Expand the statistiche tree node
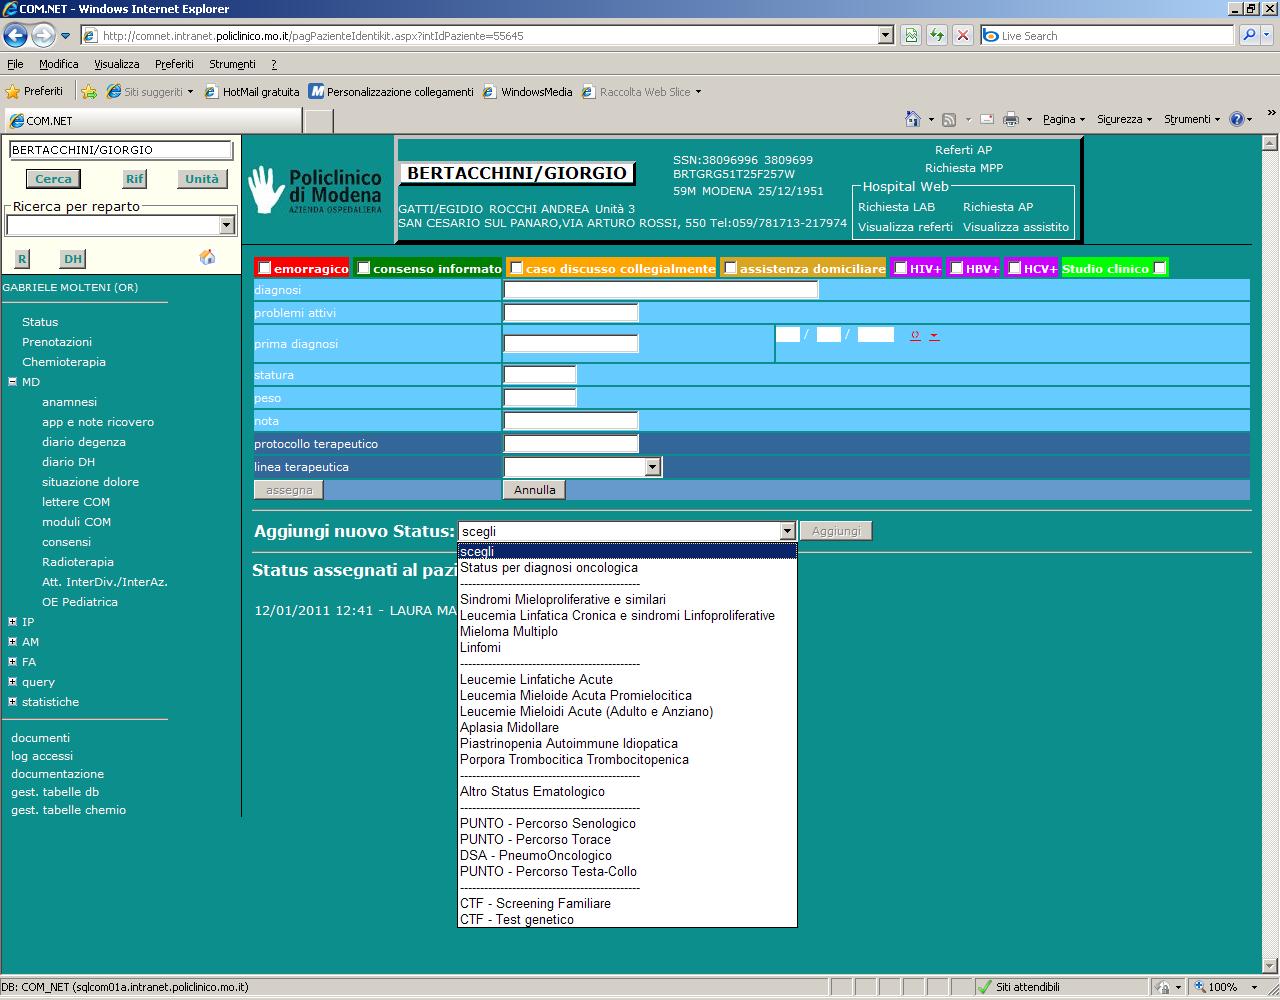1280x1000 pixels. (12, 701)
